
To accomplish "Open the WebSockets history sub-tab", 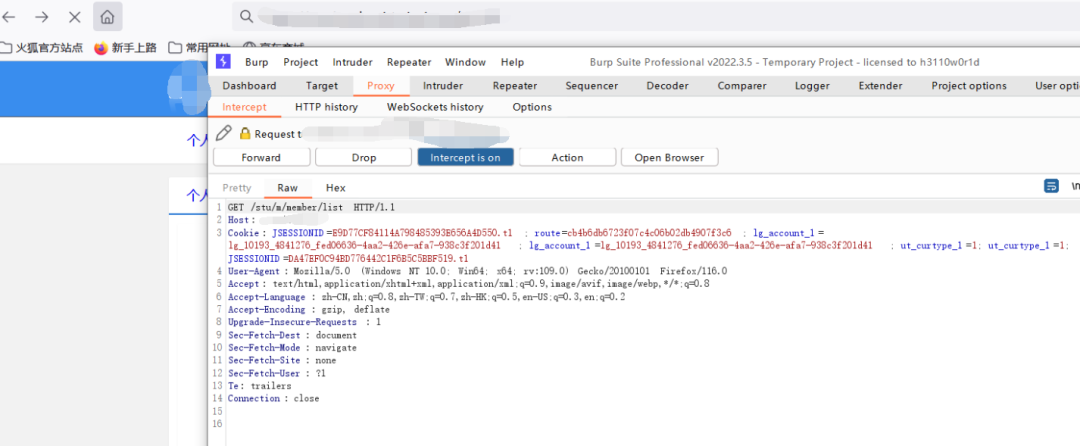I will point(435,107).
